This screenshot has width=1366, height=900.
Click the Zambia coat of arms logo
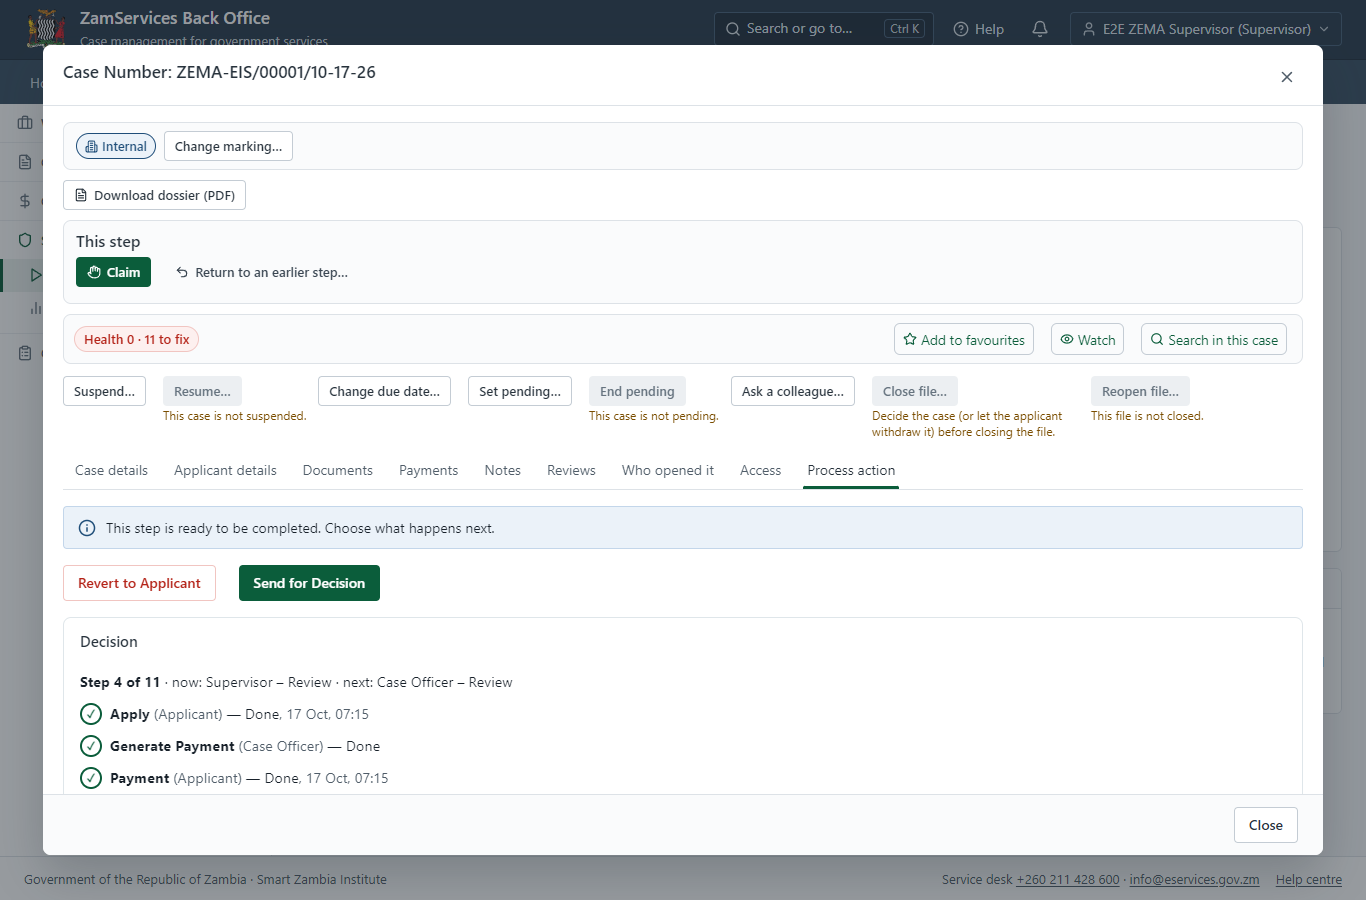46,28
